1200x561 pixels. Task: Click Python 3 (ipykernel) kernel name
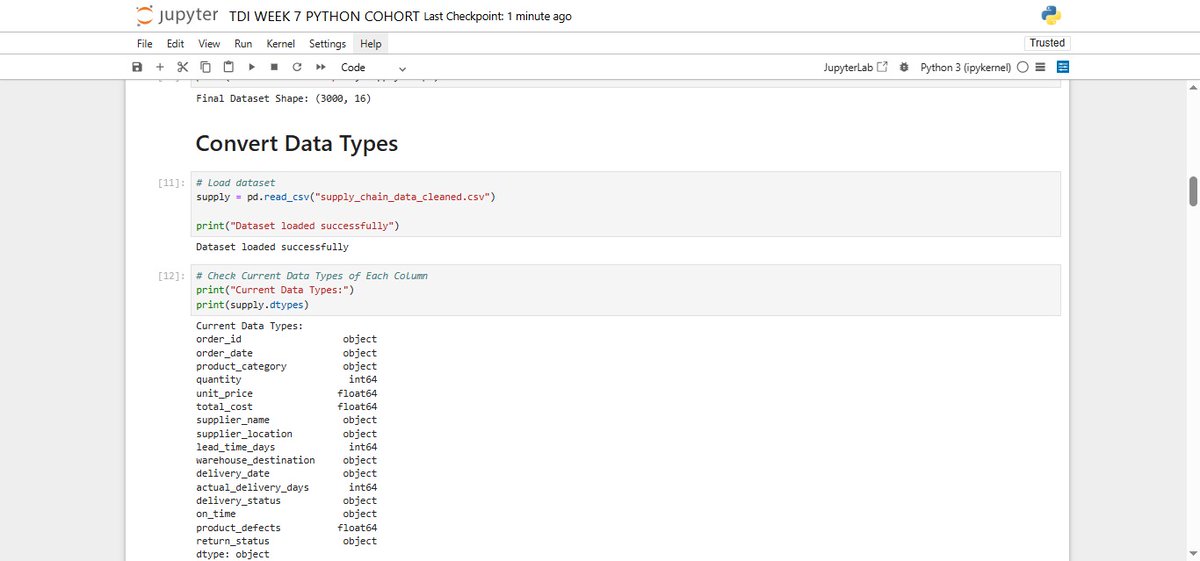click(965, 67)
